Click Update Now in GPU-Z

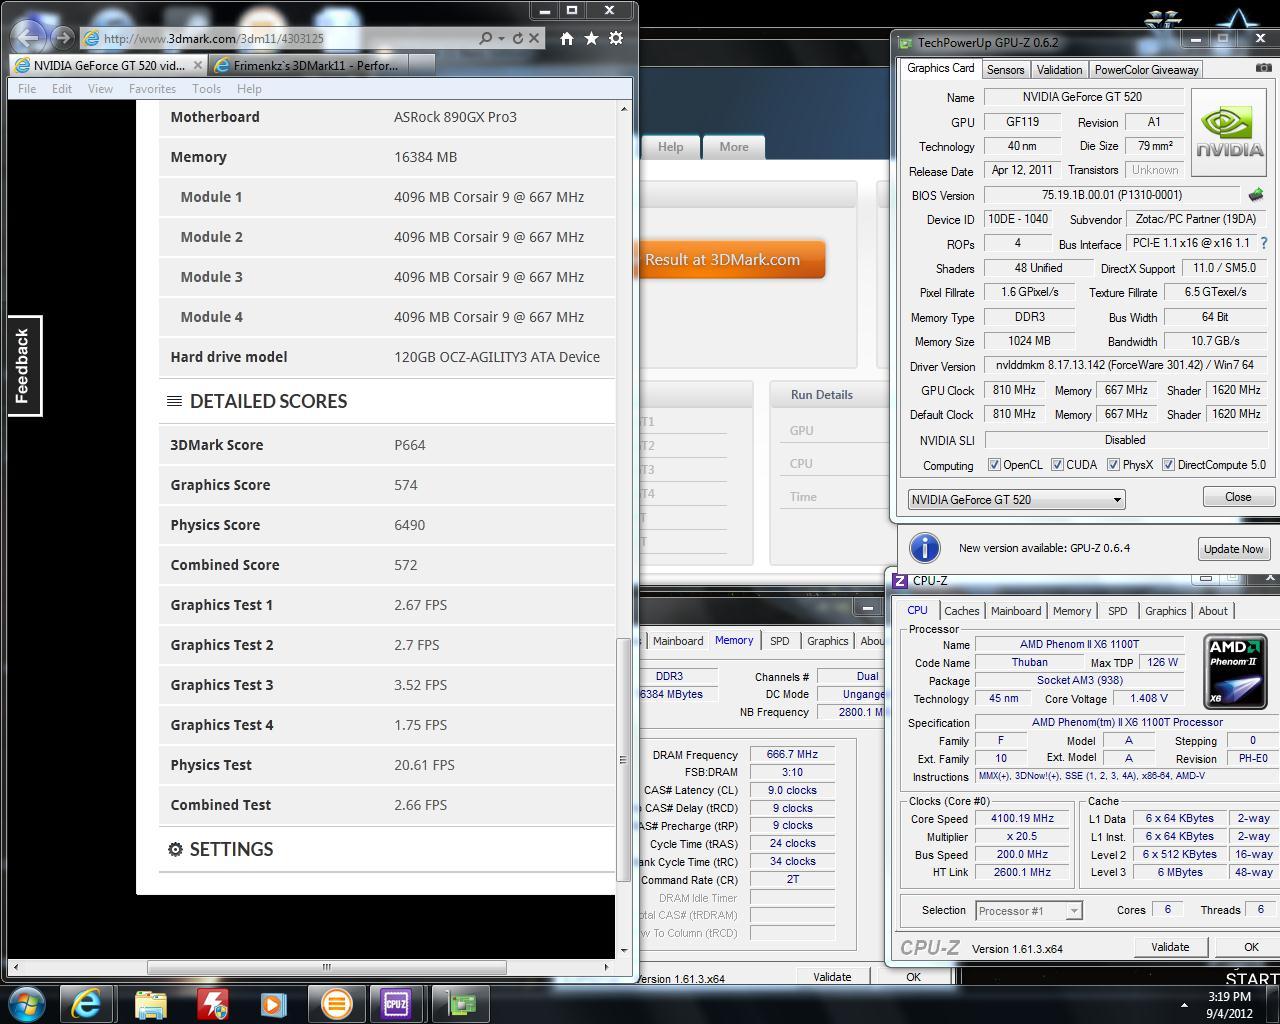pyautogui.click(x=1234, y=549)
